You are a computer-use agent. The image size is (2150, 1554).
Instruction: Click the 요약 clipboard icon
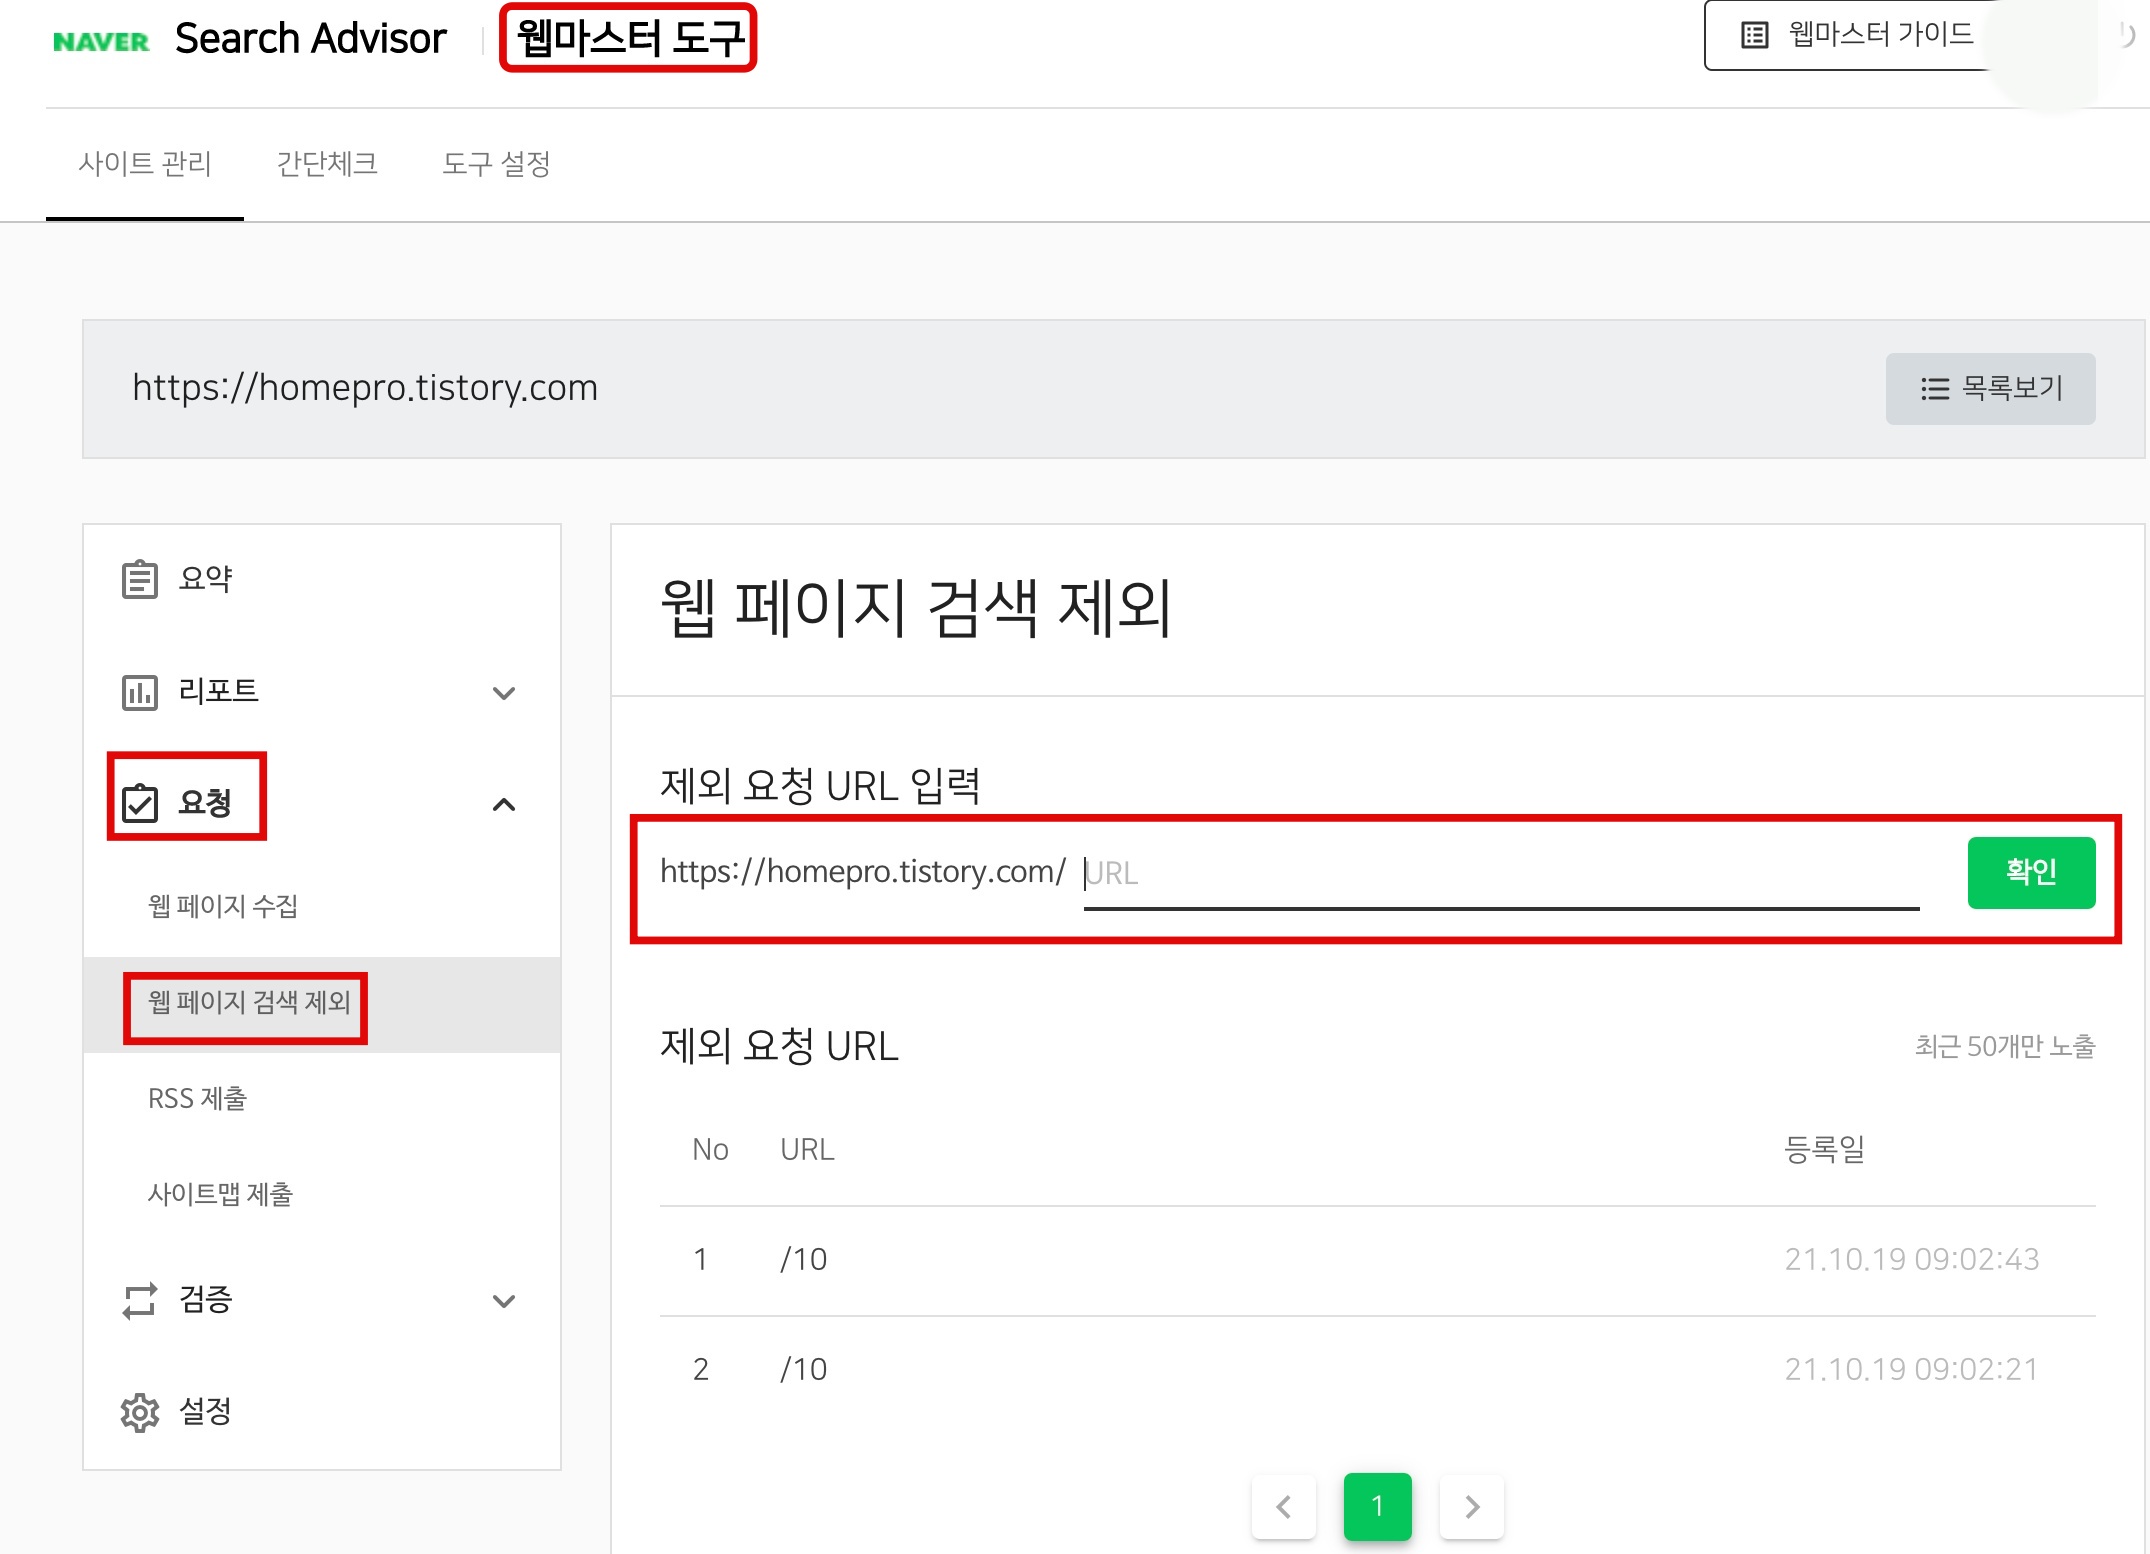click(x=140, y=579)
